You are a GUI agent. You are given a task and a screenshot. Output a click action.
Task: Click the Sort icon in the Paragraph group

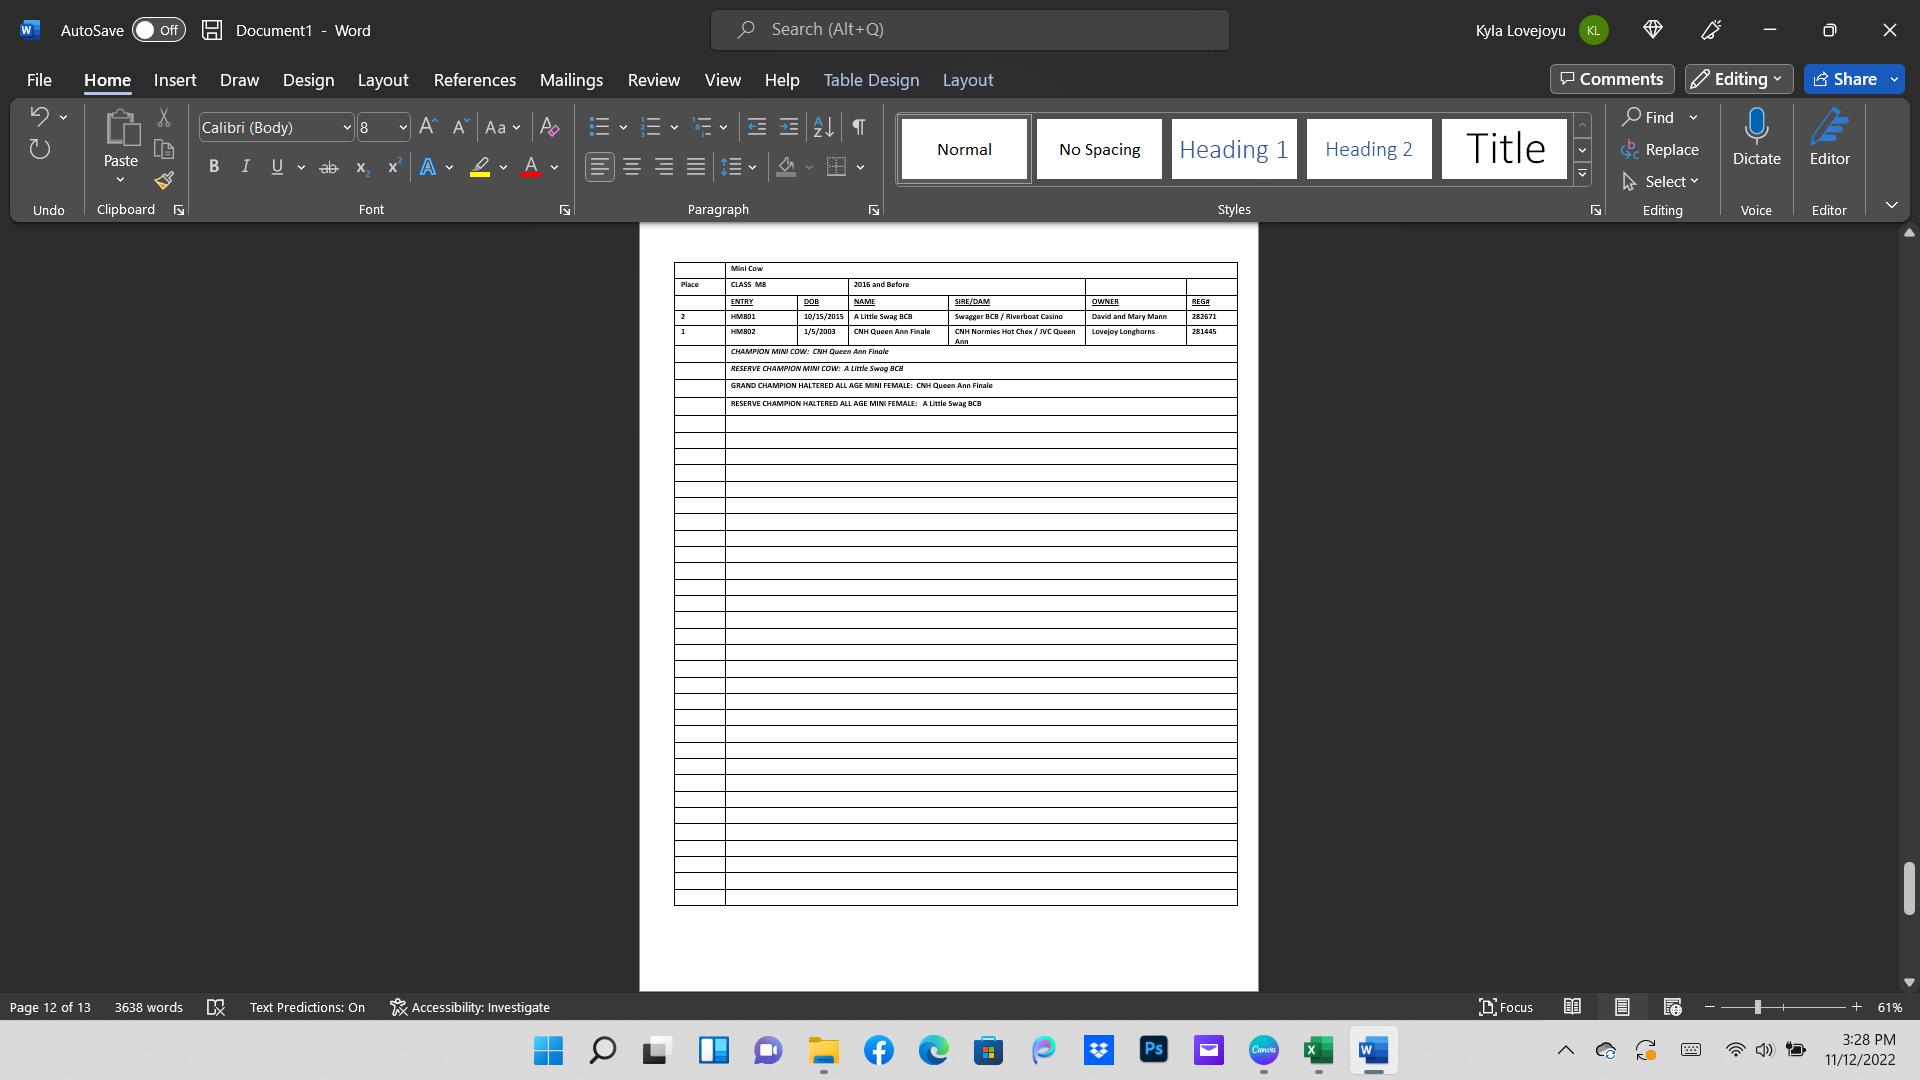823,127
